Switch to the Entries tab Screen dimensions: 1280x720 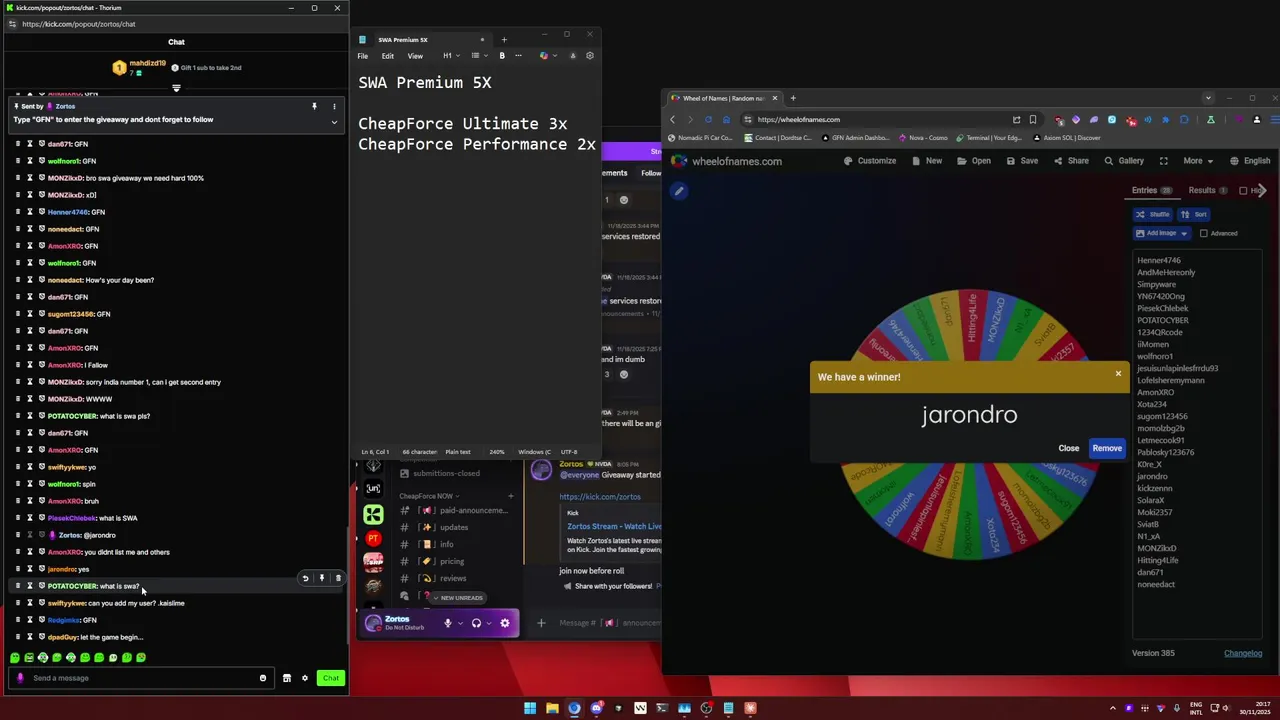1151,190
